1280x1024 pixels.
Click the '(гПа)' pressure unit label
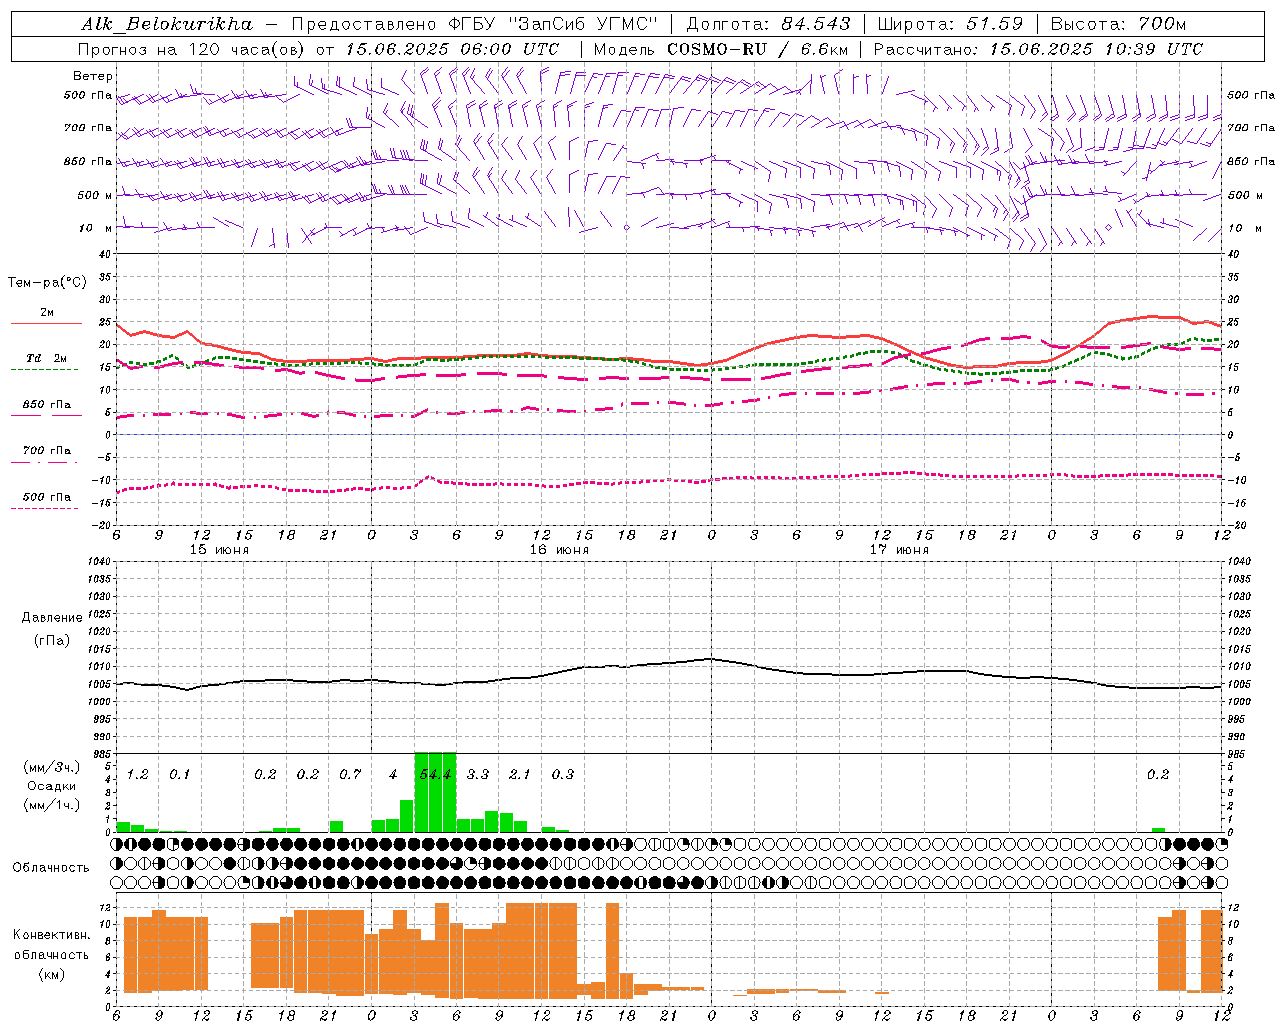click(51, 640)
